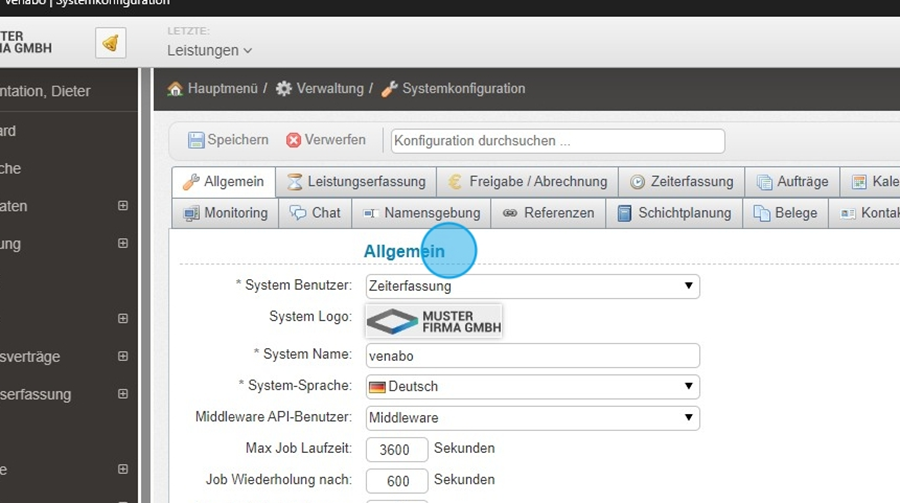Screen dimensions: 900x503
Task: Open the Chat configuration tab
Action: pyautogui.click(x=315, y=213)
